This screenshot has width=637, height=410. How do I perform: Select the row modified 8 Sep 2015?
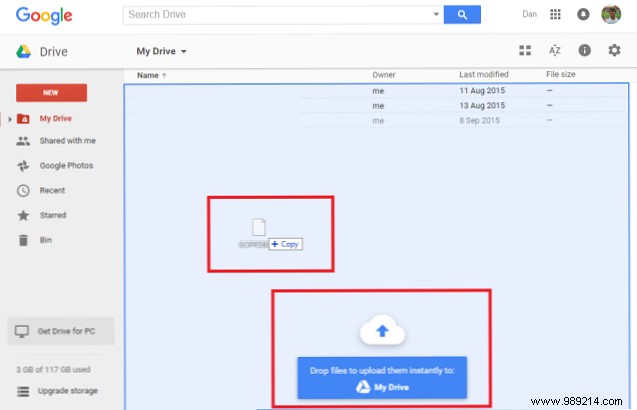376,121
